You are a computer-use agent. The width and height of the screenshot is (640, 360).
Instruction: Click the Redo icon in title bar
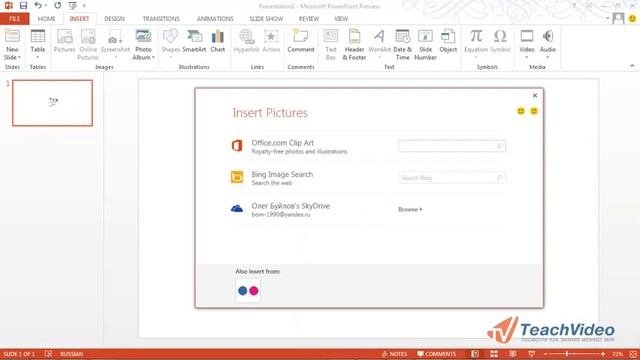[58, 6]
